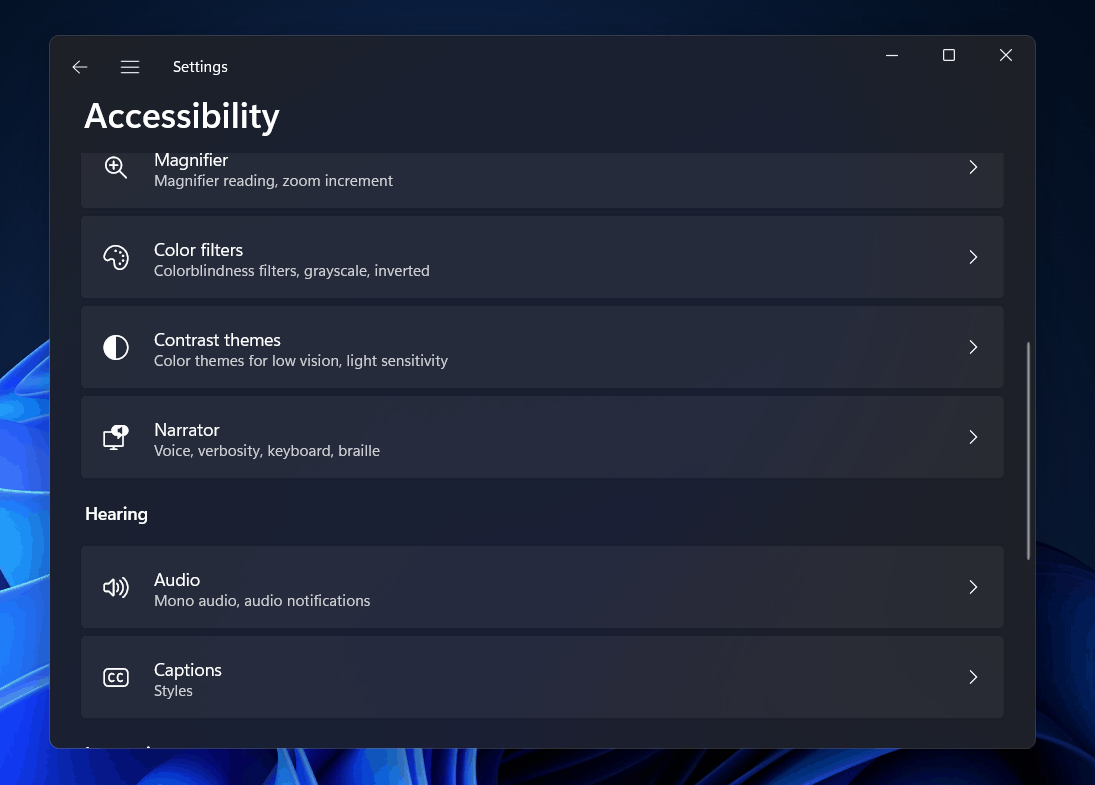1095x785 pixels.
Task: Expand Color filters using right chevron
Action: pyautogui.click(x=973, y=258)
